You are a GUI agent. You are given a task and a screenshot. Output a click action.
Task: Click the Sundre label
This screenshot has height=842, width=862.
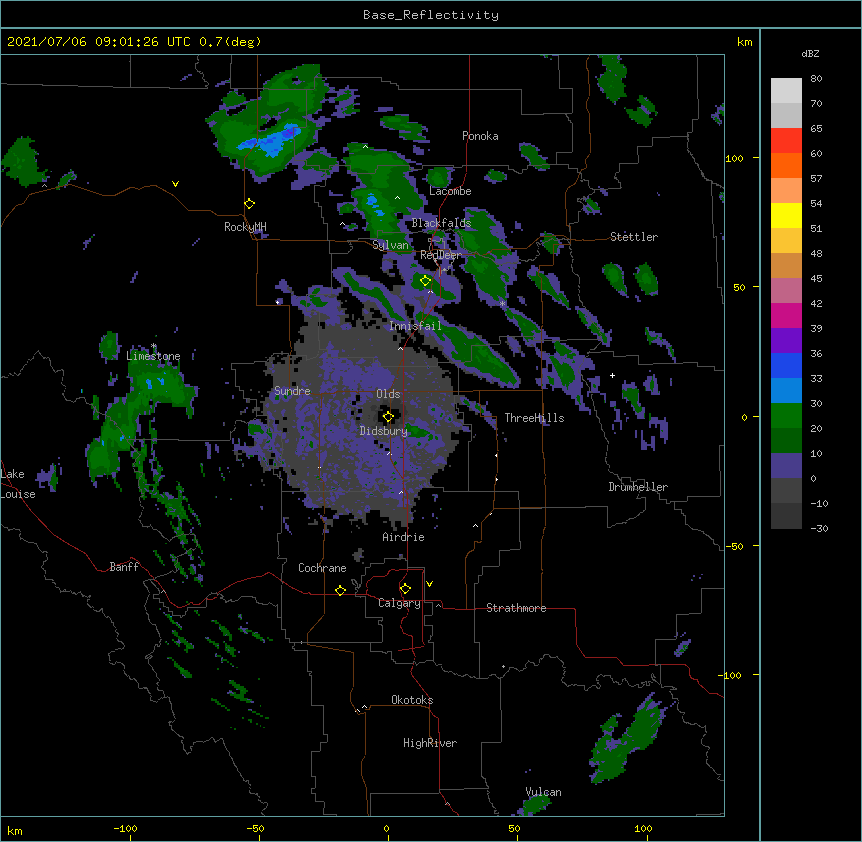click(292, 391)
